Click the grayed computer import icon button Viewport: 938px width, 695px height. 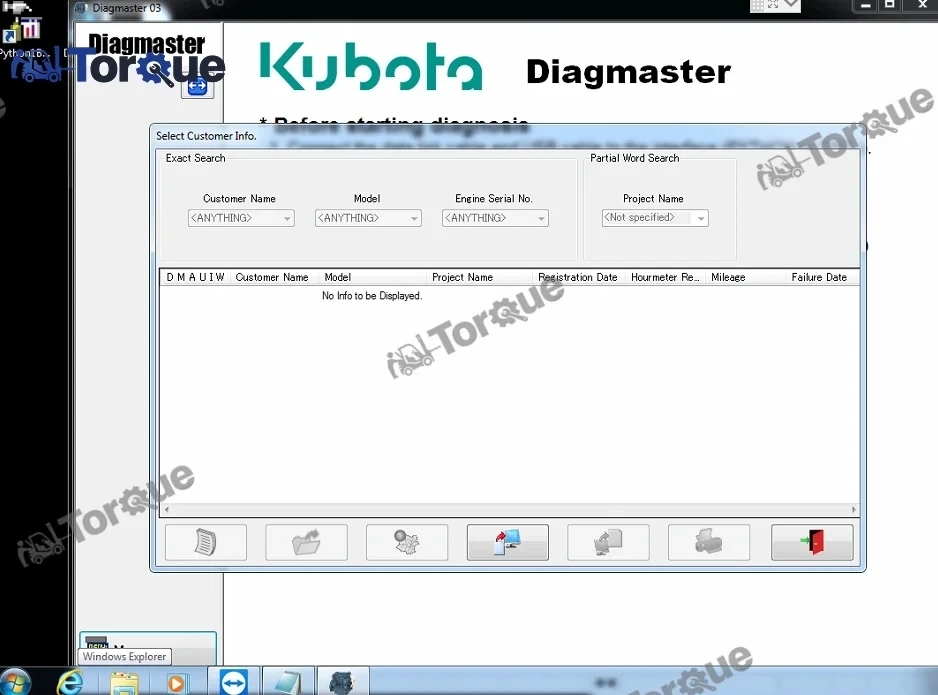(608, 542)
